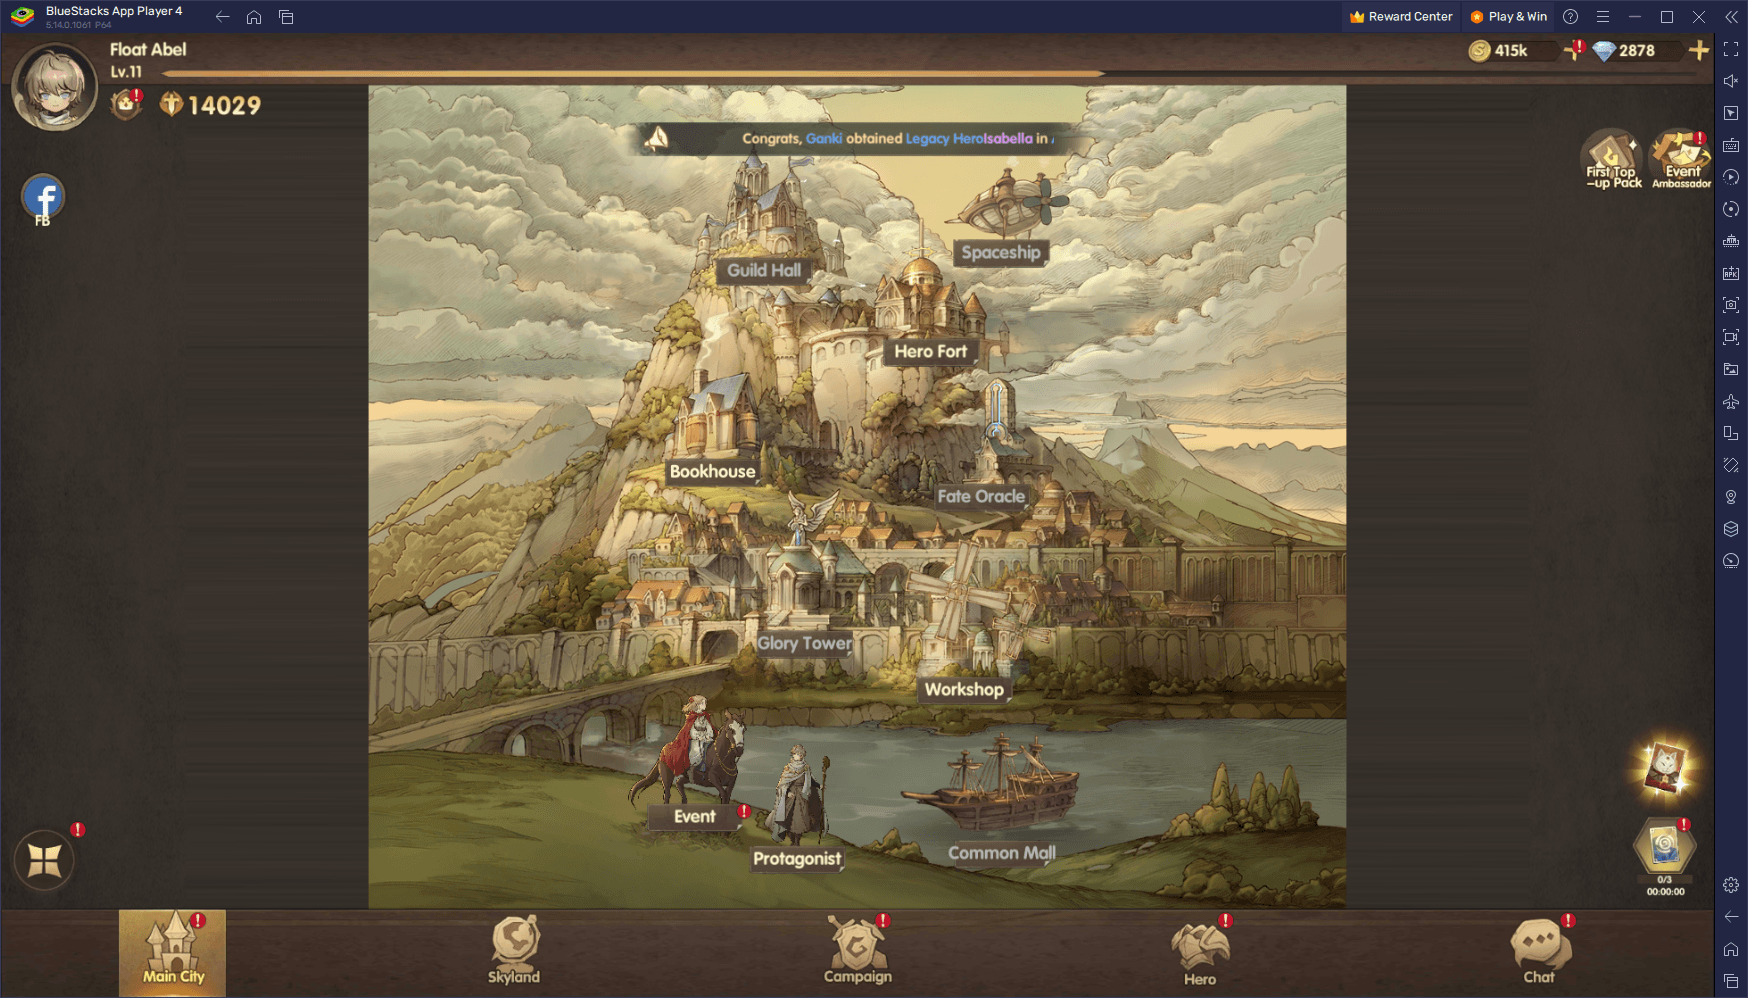1748x998 pixels.
Task: Open the Event horse rider
Action: [x=694, y=816]
